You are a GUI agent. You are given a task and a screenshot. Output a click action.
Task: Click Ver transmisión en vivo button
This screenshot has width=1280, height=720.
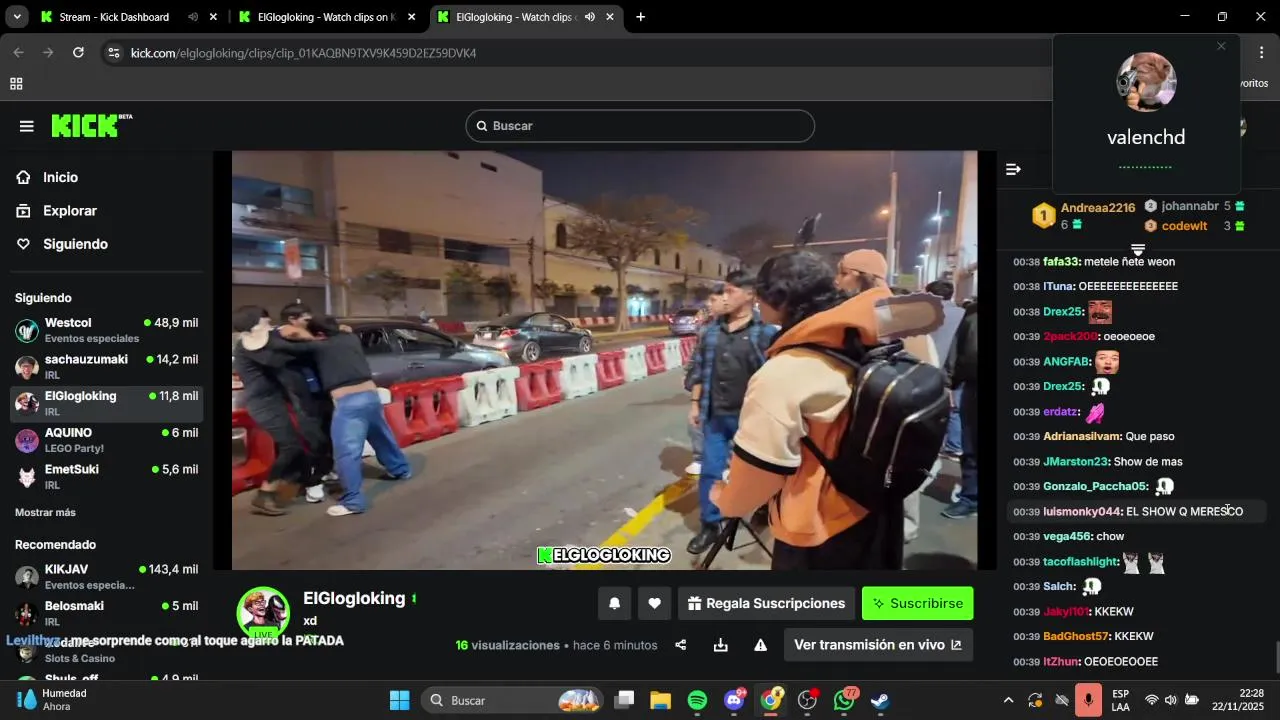click(x=878, y=645)
